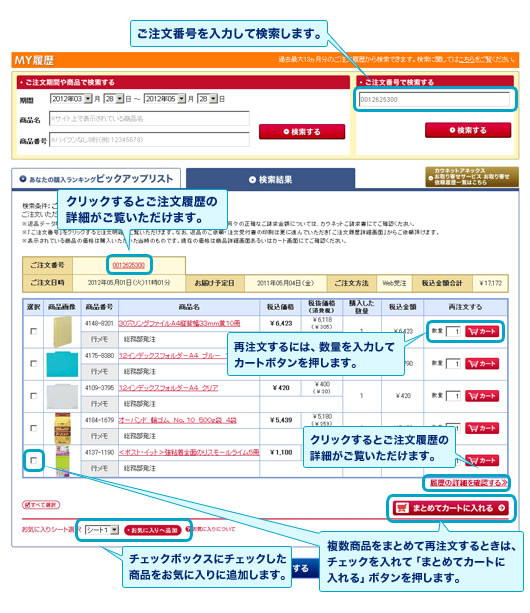
Task: Click the blue index folder product image
Action: (62, 364)
